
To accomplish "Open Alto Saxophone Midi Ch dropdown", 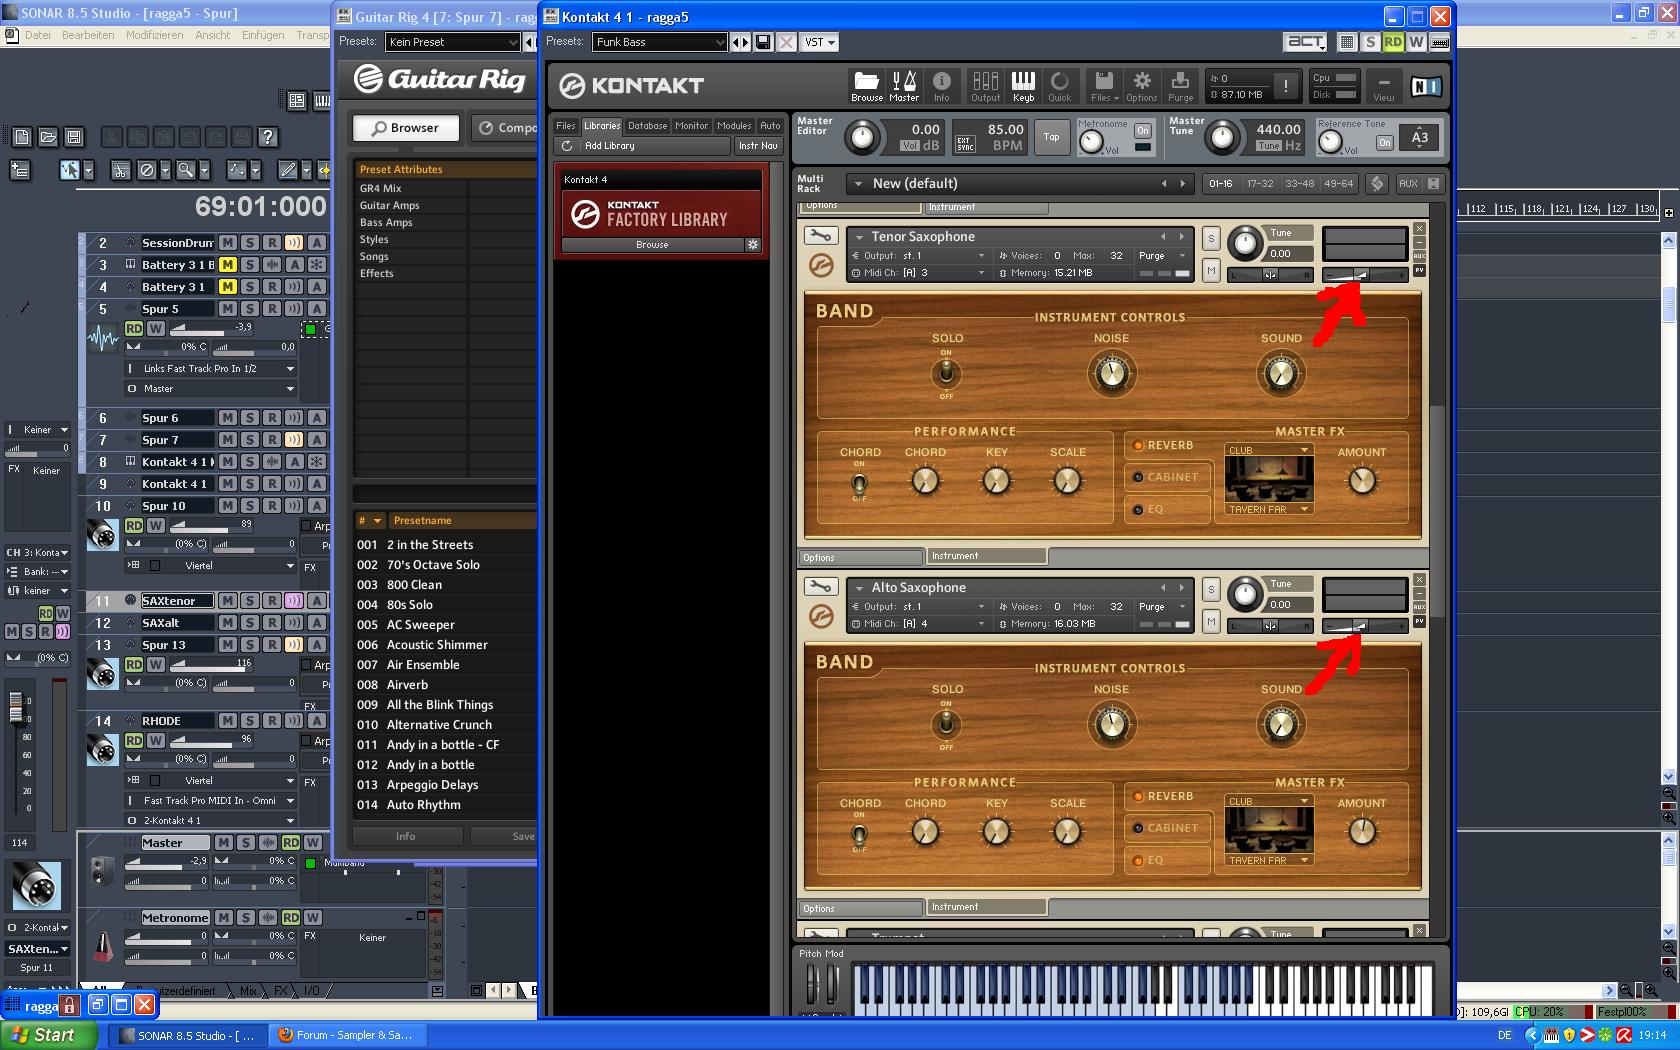I will (918, 624).
